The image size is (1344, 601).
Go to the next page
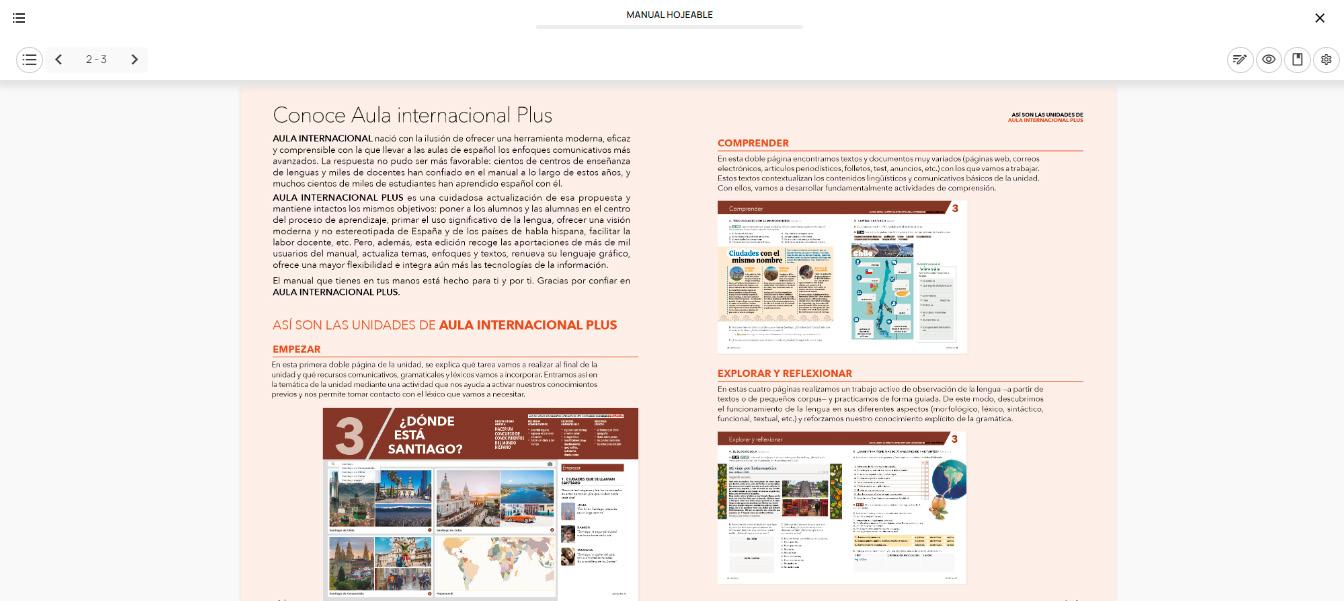(135, 60)
